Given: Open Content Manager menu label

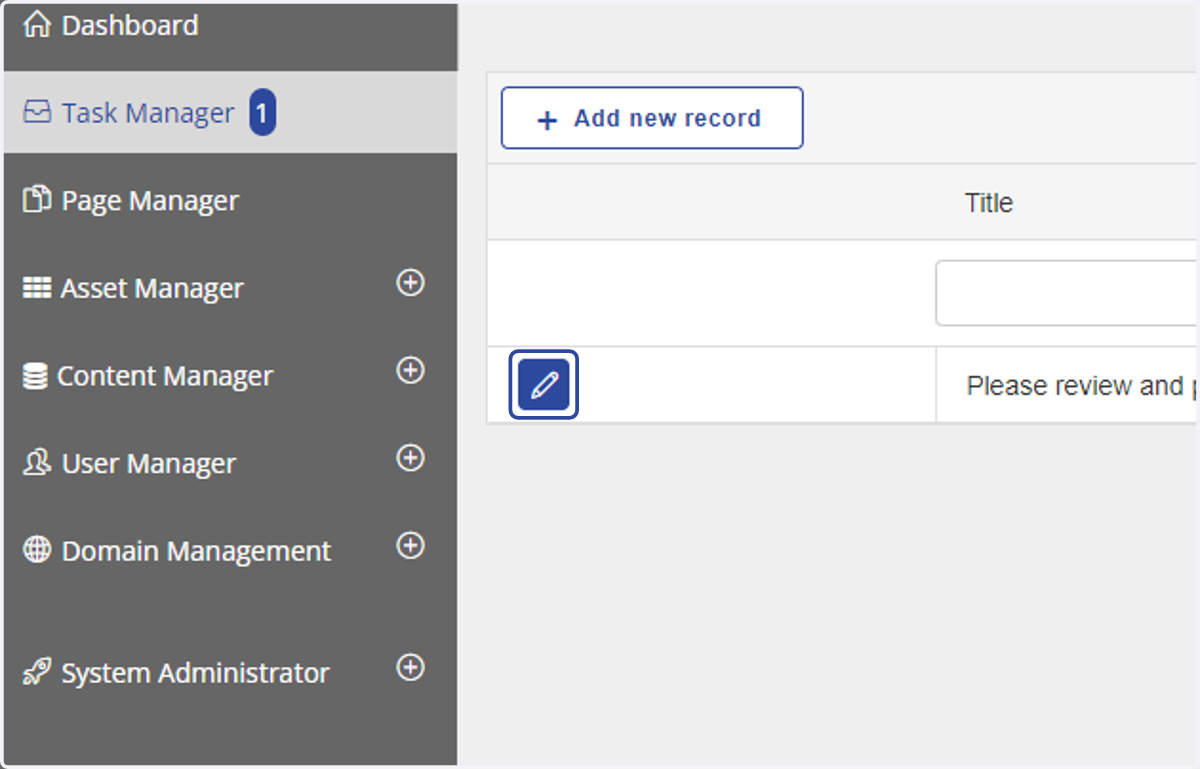Looking at the screenshot, I should (x=165, y=376).
